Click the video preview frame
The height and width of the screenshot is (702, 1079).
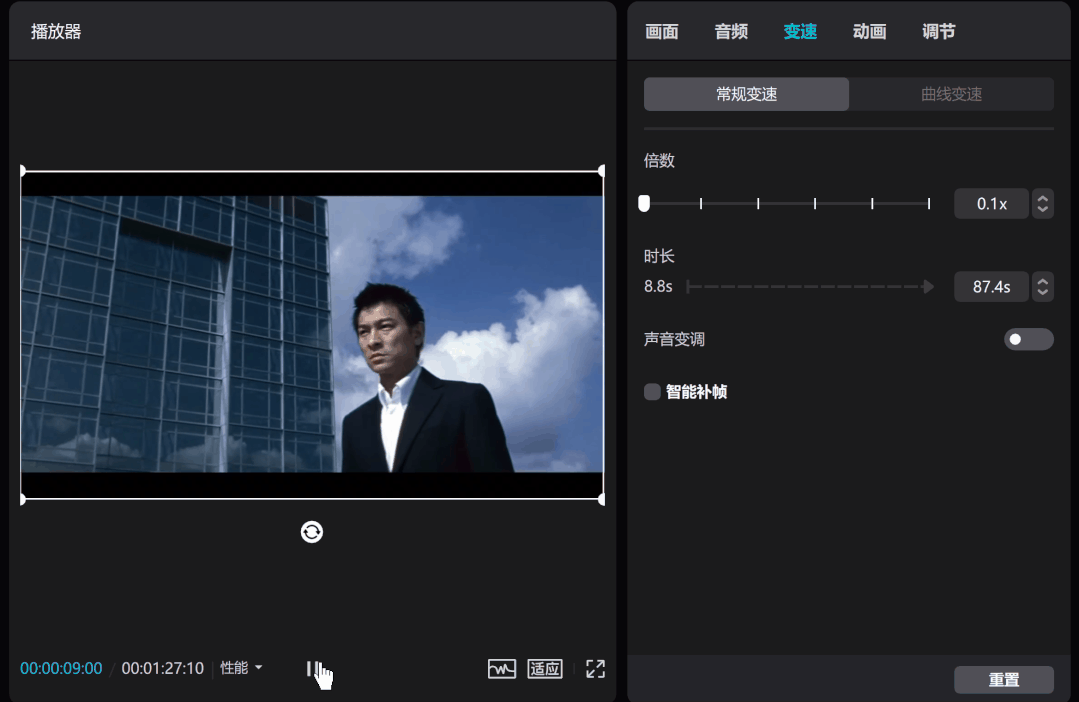[312, 334]
